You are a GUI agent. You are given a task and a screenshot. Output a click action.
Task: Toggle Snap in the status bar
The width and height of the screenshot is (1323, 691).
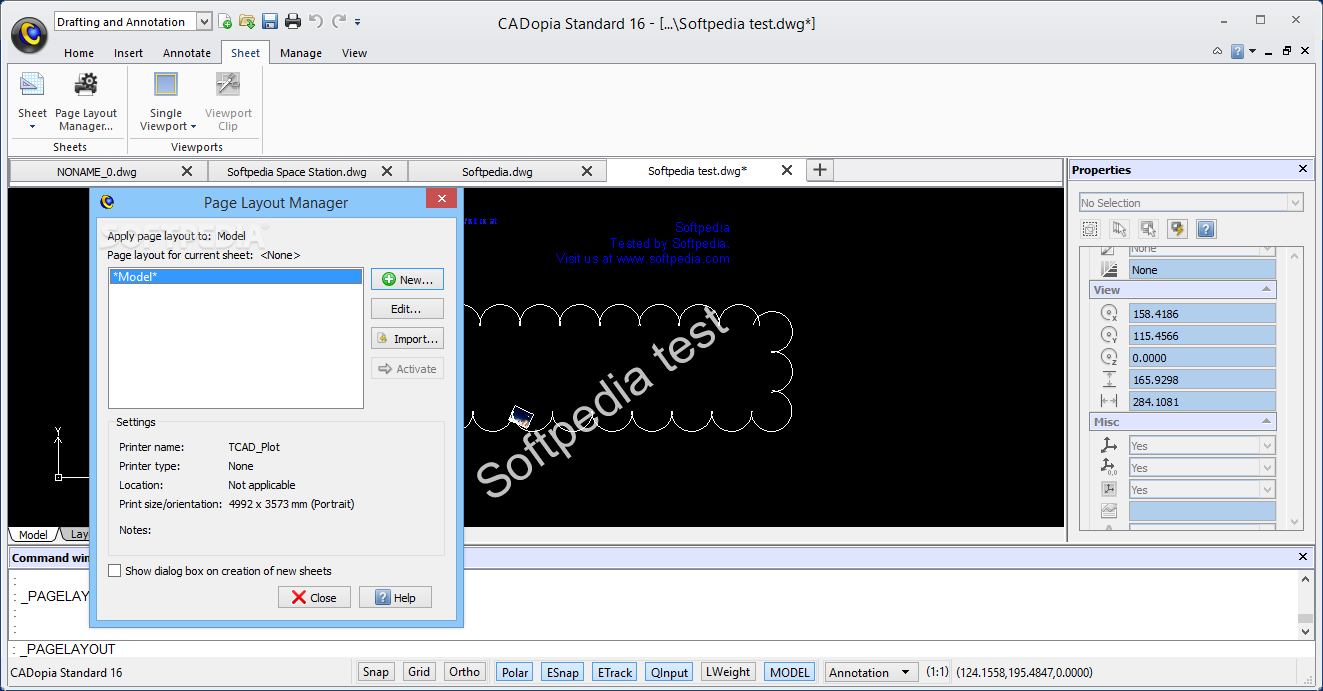click(x=376, y=672)
